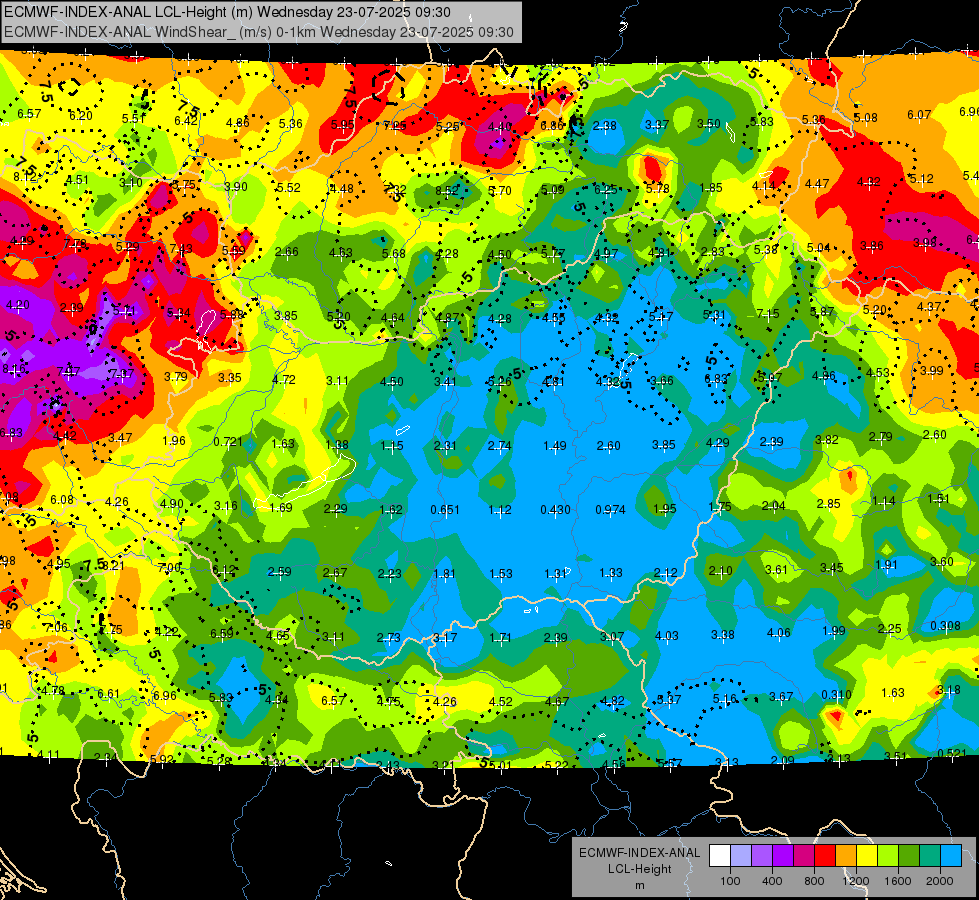Click the legend label '100'

click(x=730, y=881)
